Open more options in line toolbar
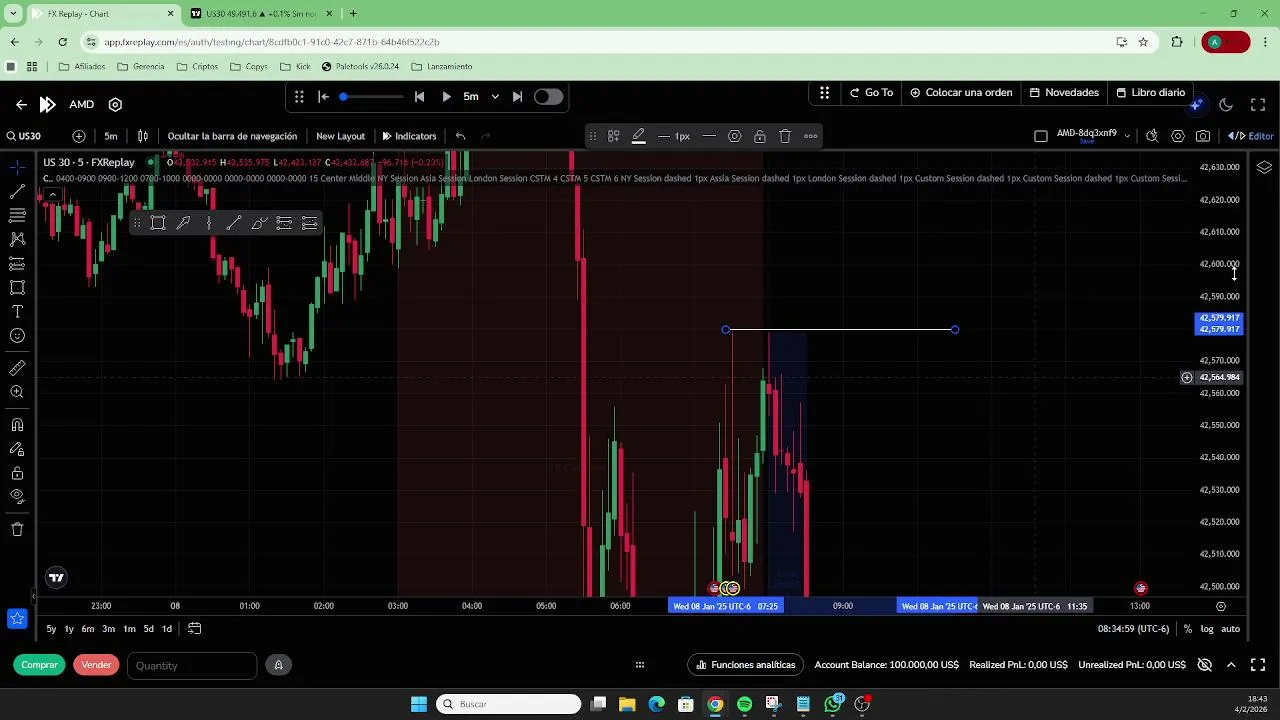The height and width of the screenshot is (720, 1280). [811, 136]
